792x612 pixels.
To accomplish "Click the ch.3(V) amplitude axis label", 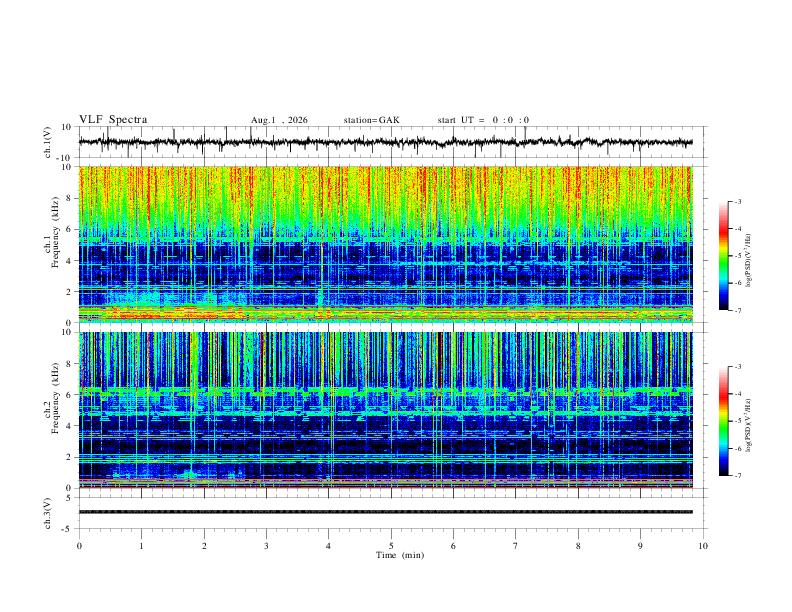I will tap(48, 514).
